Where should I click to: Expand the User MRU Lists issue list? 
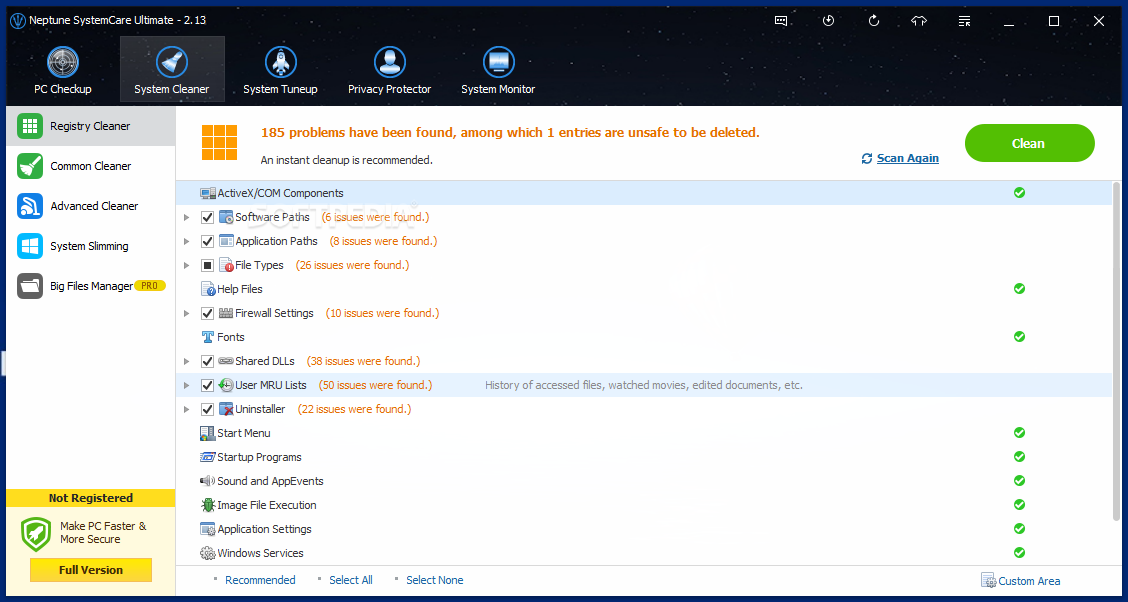[x=186, y=386]
